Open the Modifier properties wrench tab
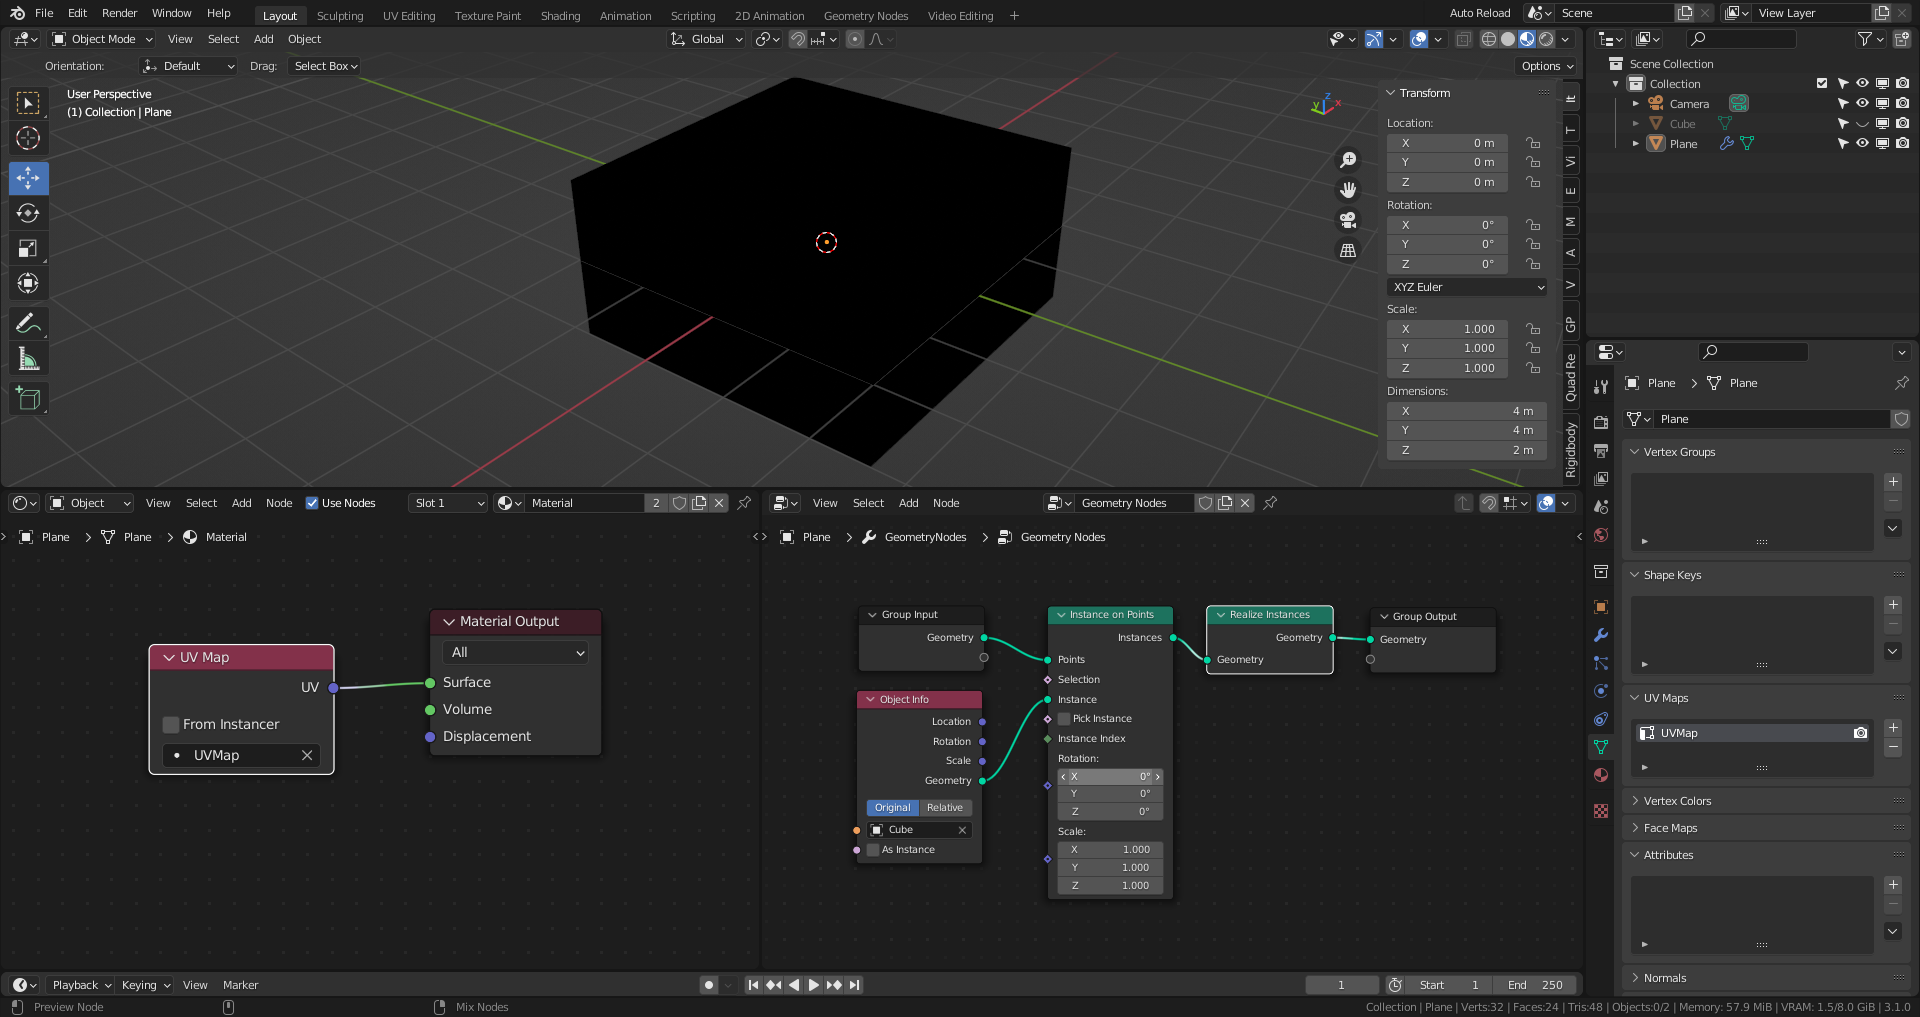The image size is (1920, 1017). point(1601,635)
